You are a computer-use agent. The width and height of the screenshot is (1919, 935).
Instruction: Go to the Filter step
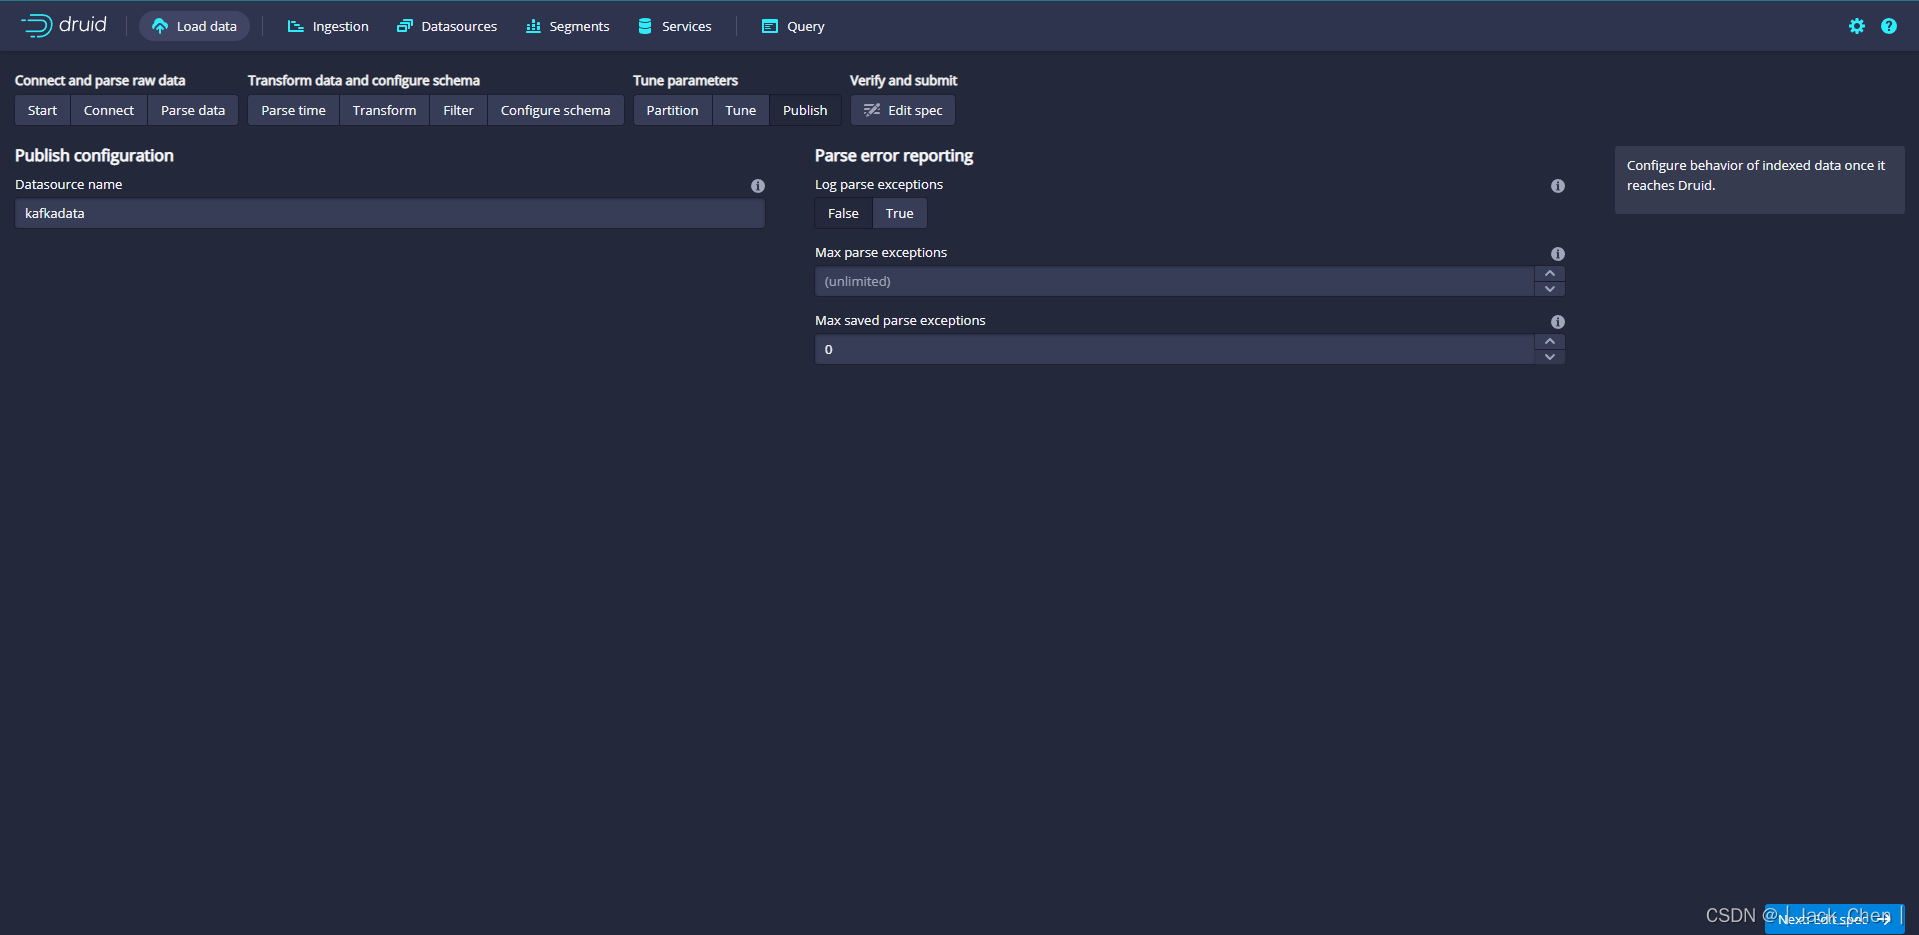(x=459, y=110)
